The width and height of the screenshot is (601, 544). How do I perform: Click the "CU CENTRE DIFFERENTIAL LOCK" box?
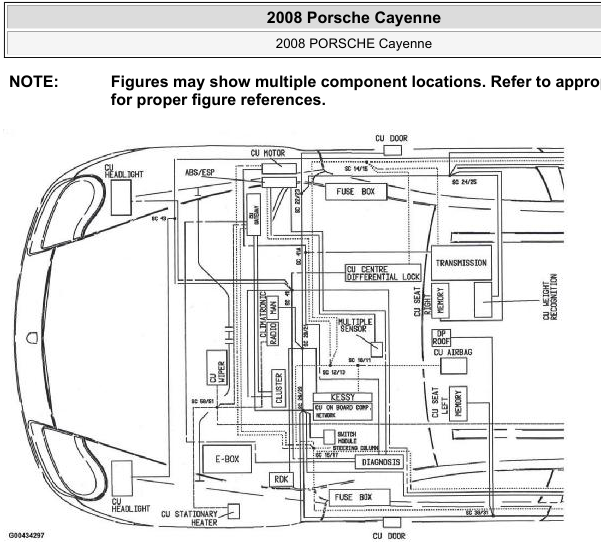point(383,273)
